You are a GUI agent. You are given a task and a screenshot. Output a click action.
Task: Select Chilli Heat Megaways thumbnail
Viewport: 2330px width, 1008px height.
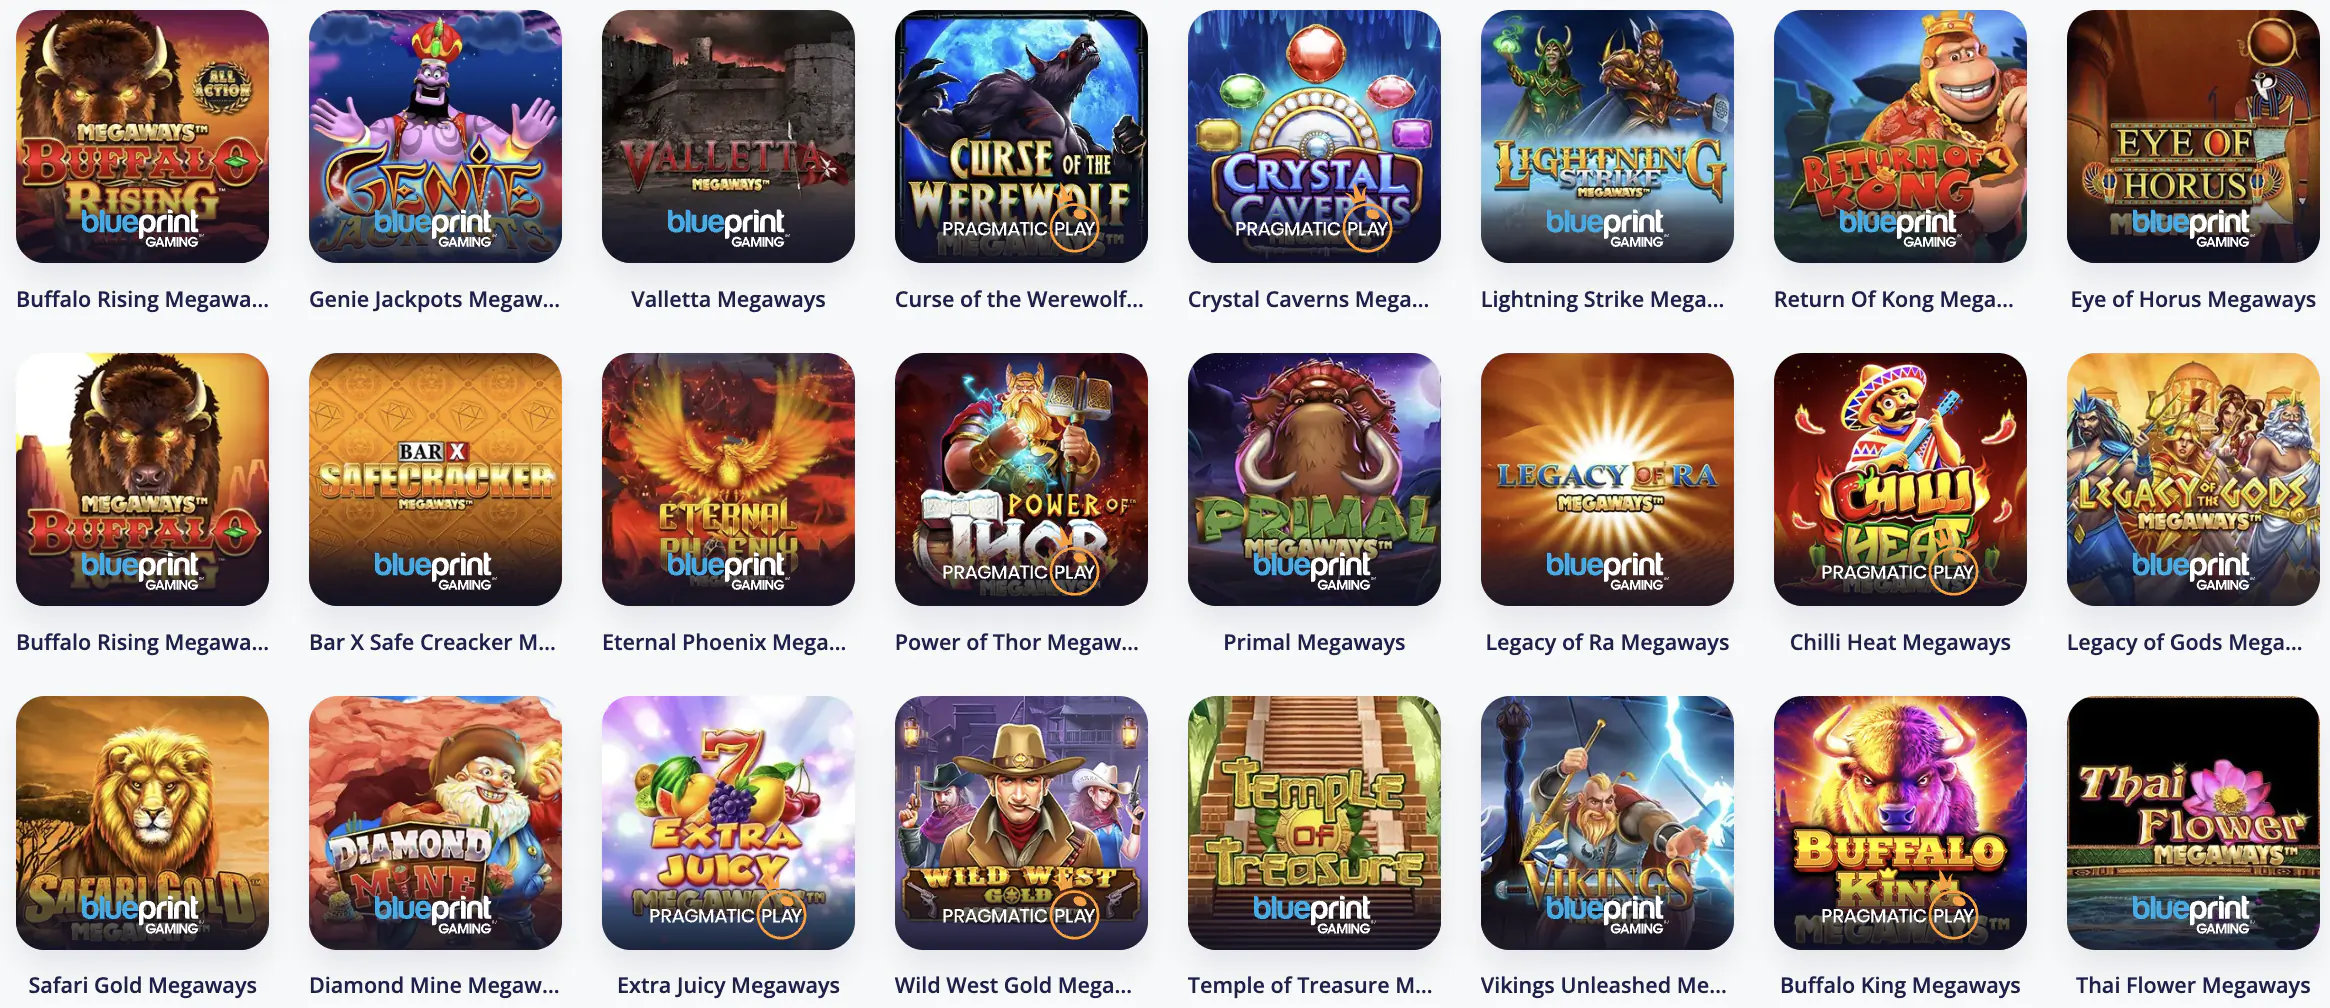coord(1900,479)
